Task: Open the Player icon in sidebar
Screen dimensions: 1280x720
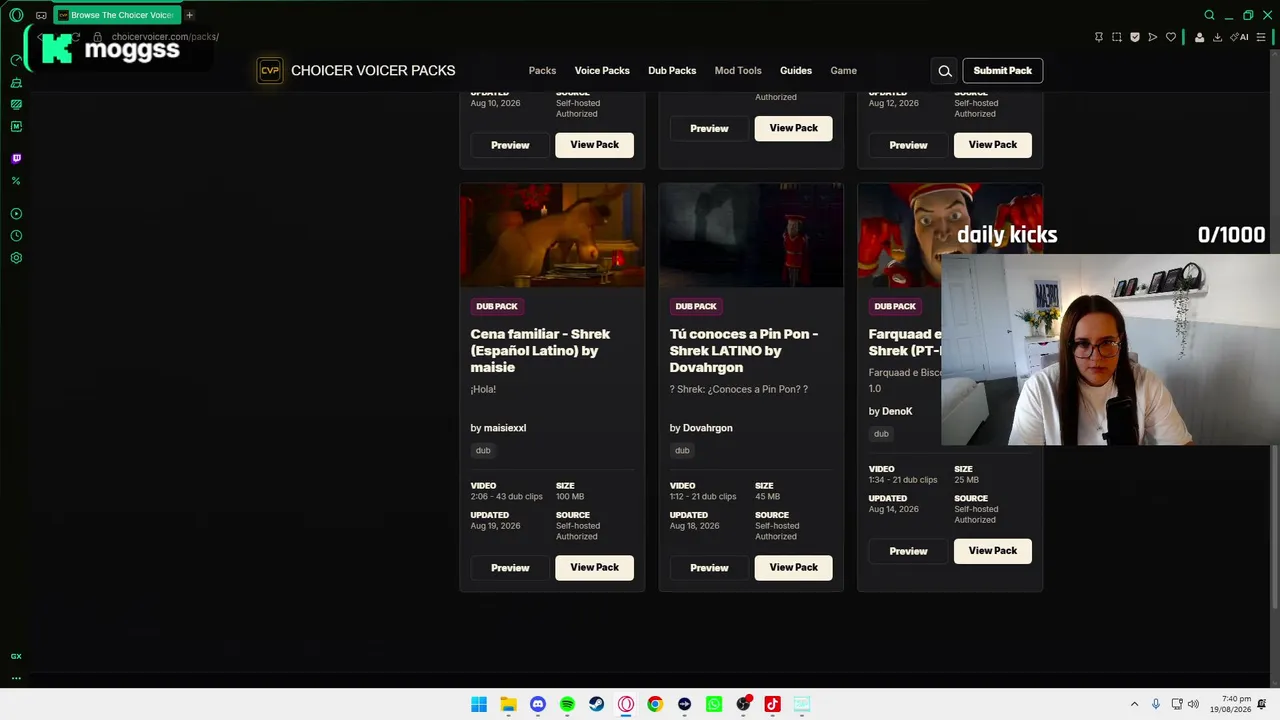Action: (x=16, y=214)
